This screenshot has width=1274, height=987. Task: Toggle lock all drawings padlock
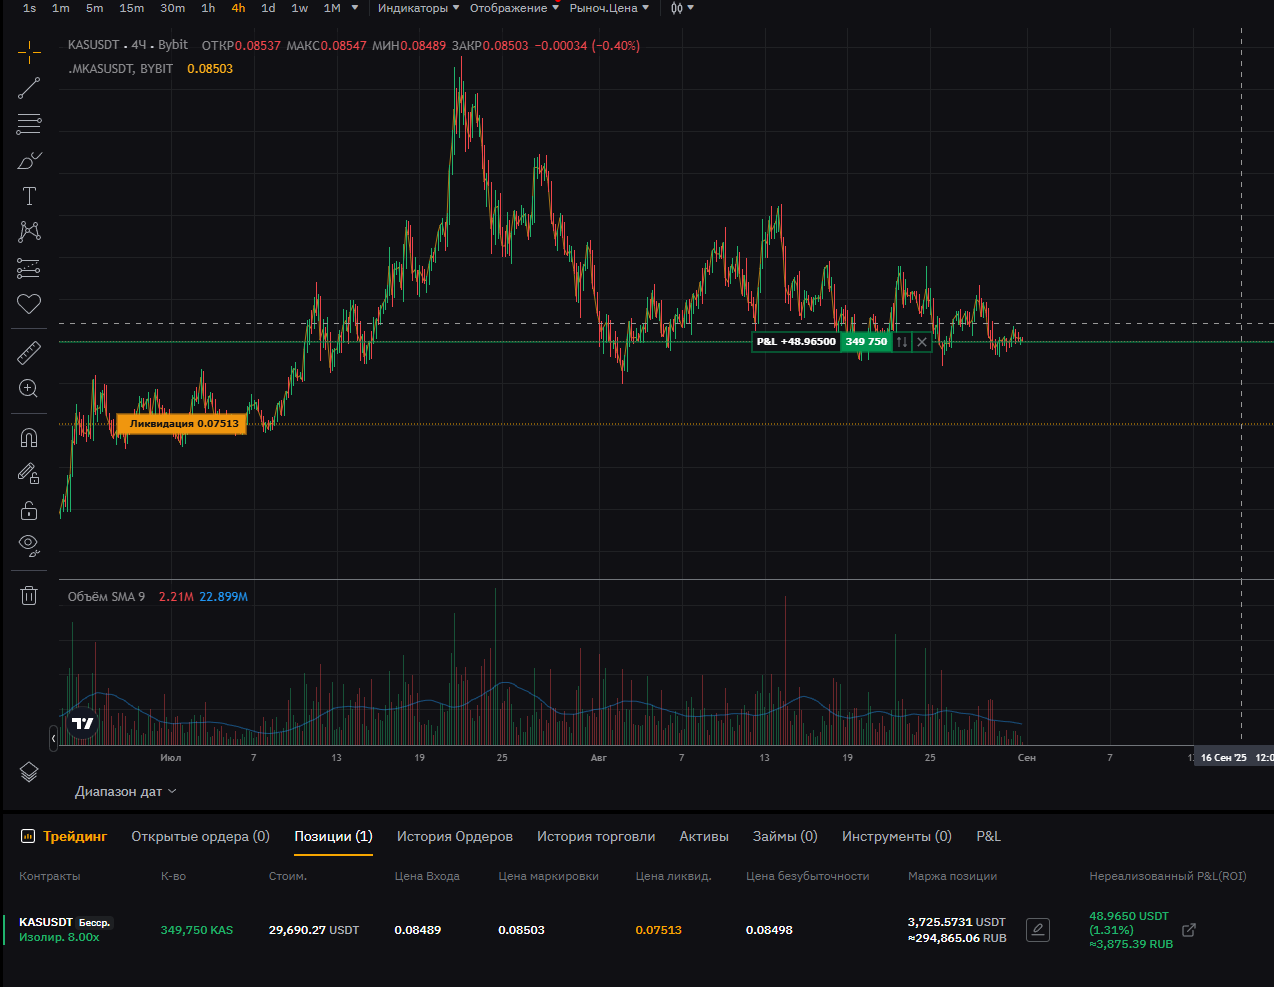pyautogui.click(x=29, y=510)
